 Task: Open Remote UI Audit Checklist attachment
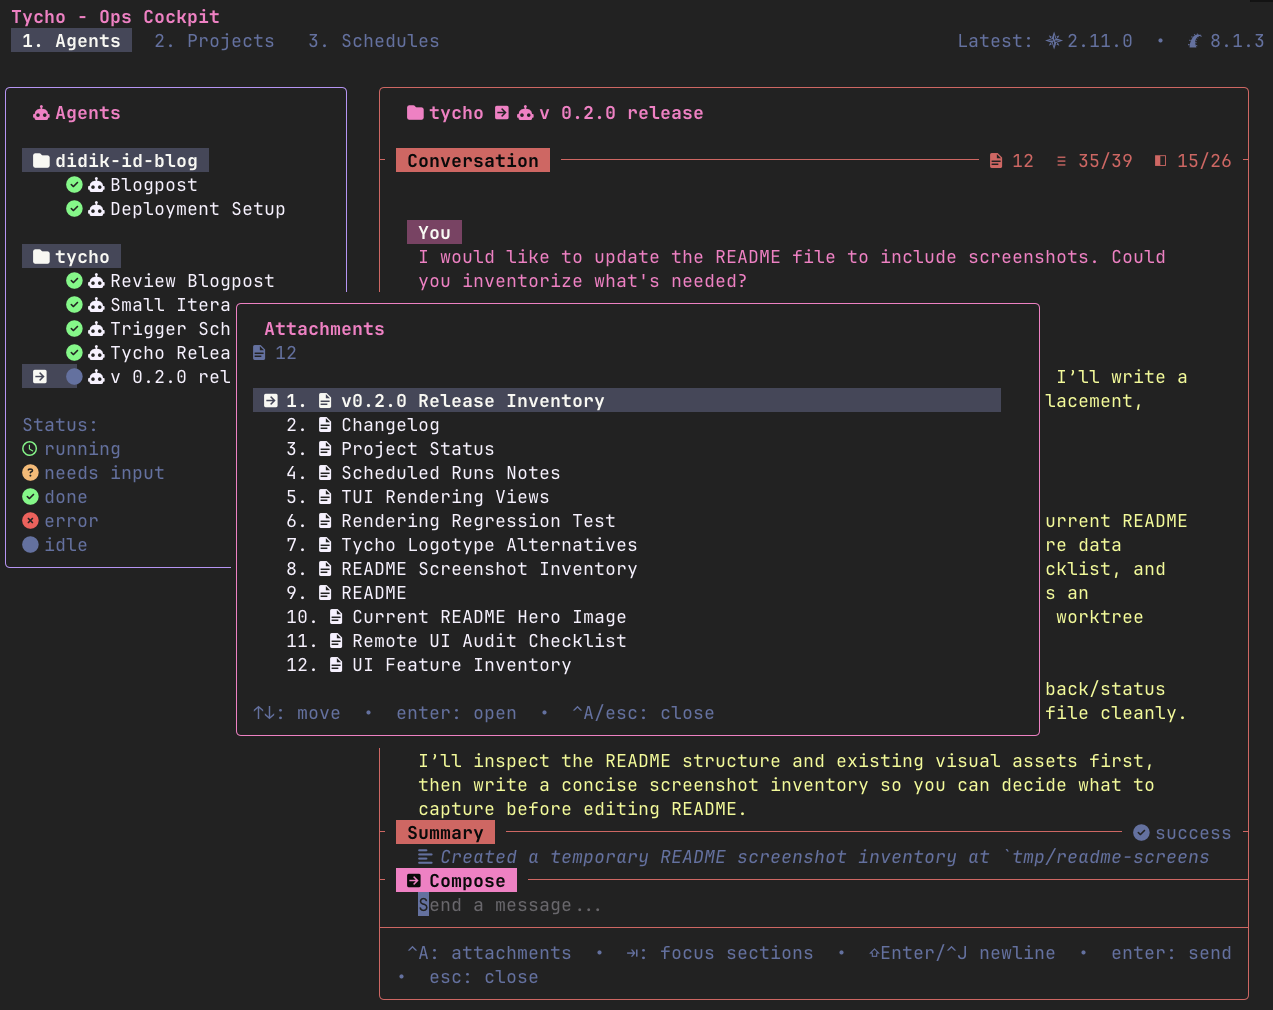click(489, 641)
